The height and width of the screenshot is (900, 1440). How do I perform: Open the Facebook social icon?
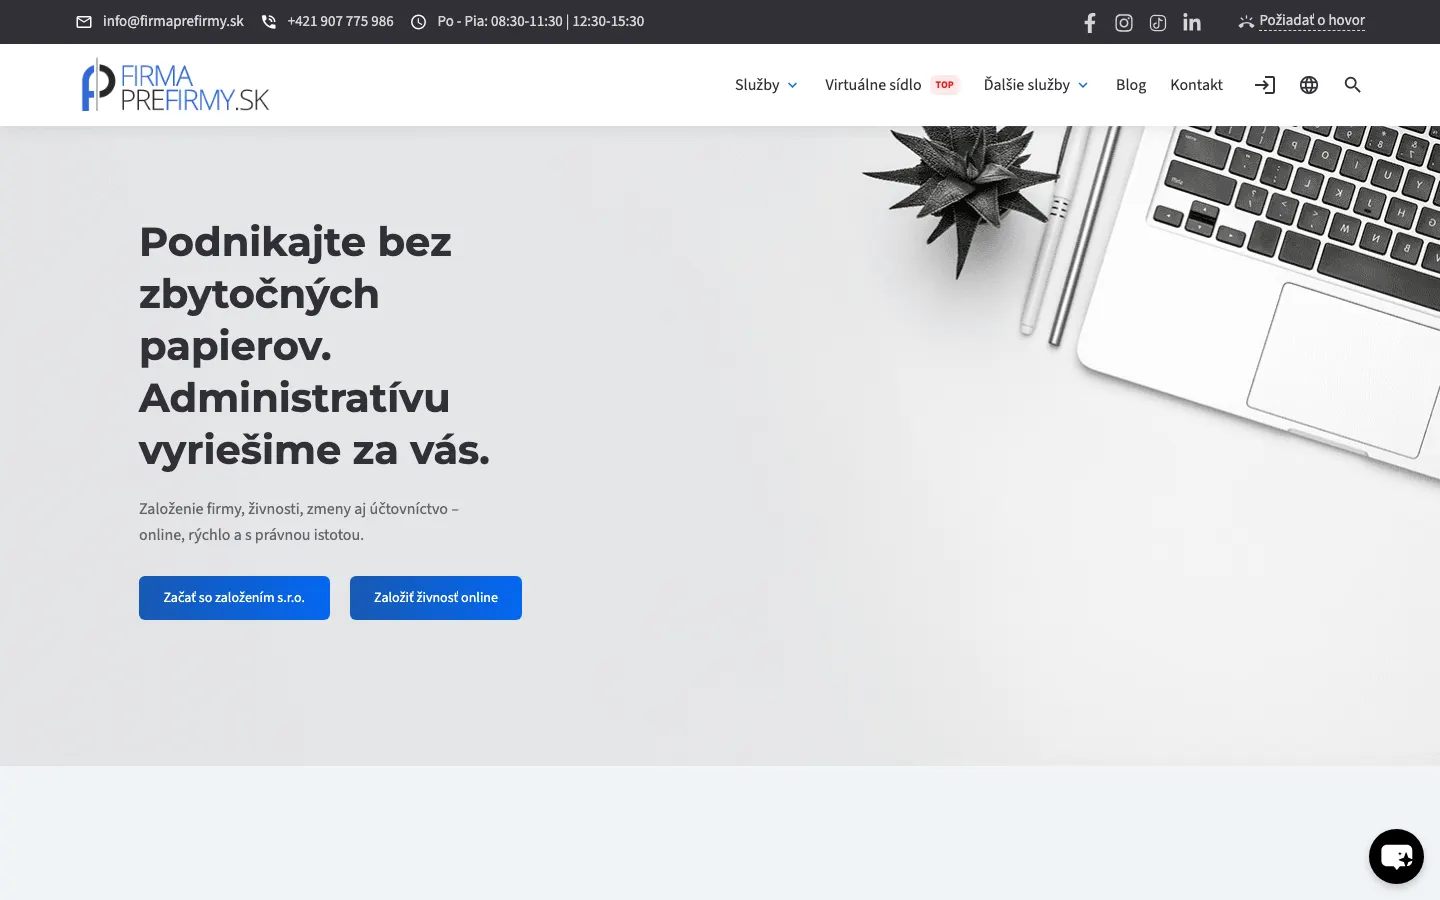[1090, 22]
